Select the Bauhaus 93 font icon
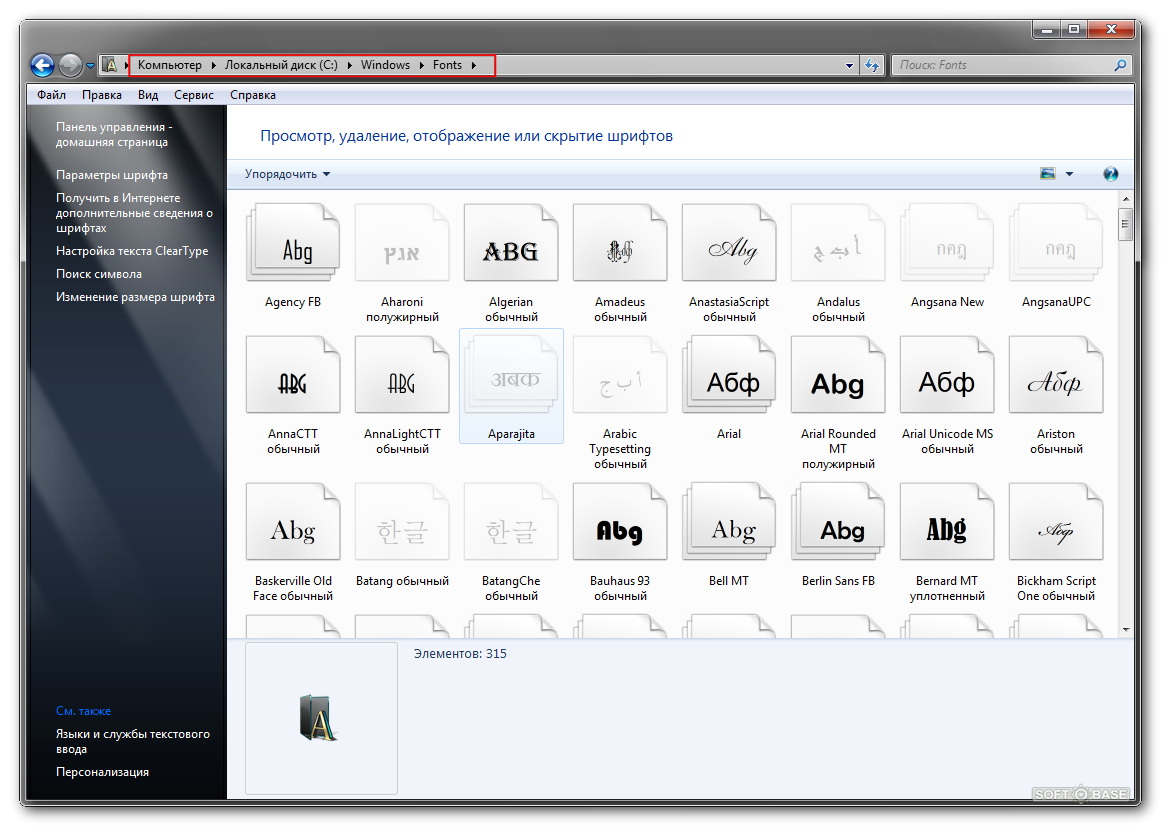 point(620,522)
